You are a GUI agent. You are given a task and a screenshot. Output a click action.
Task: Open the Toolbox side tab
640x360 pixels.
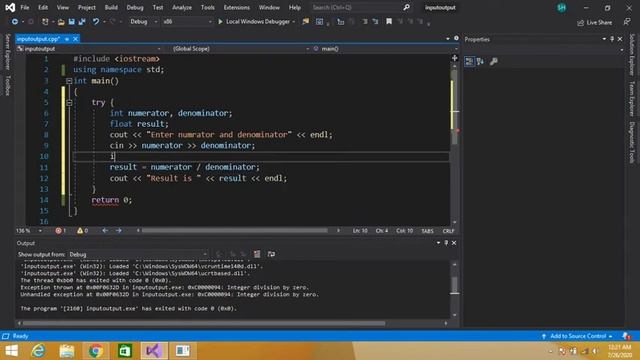(7, 85)
